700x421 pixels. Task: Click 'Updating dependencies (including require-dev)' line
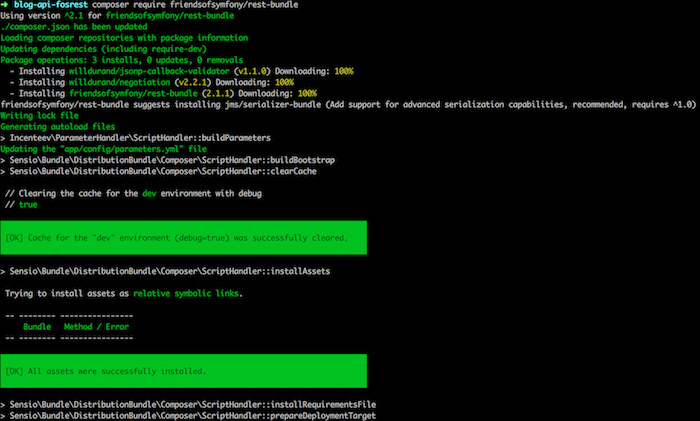[x=104, y=49]
